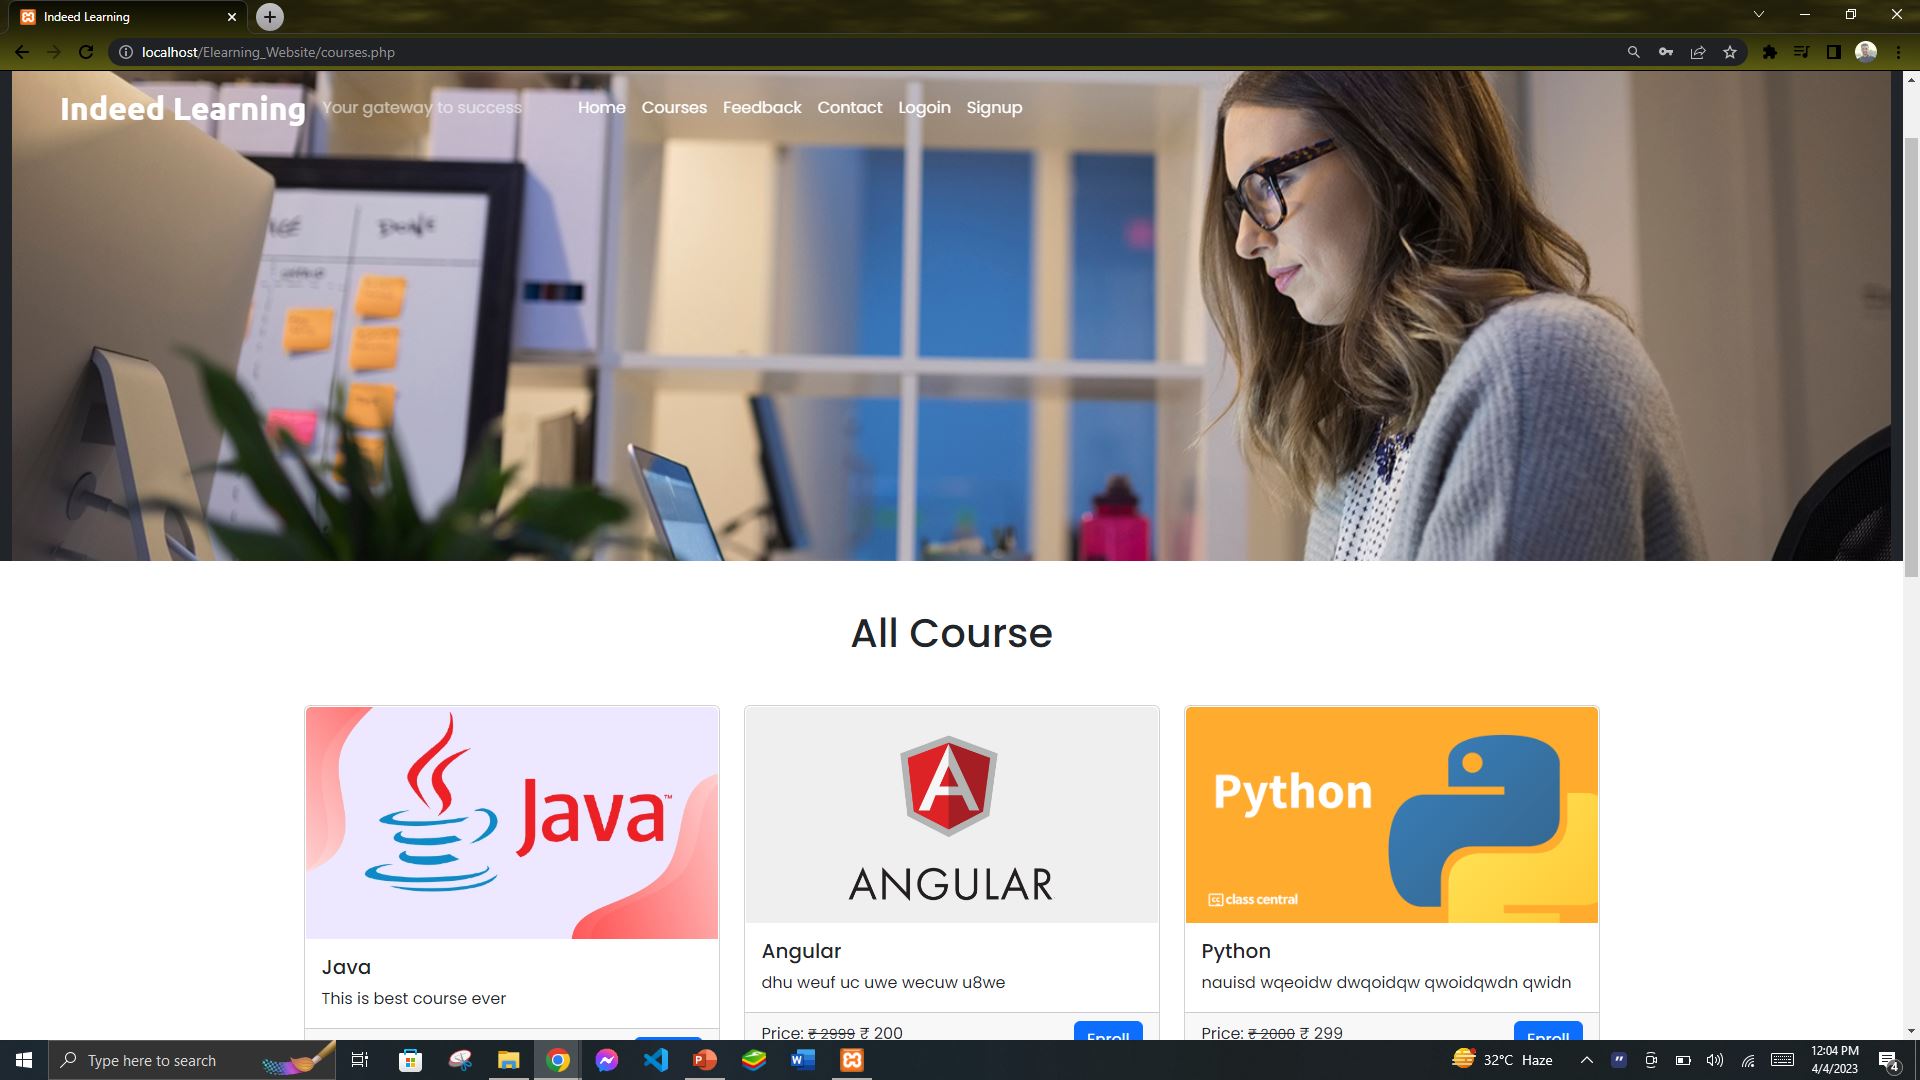Viewport: 1920px width, 1080px height.
Task: Open the tab search dropdown arrow
Action: coord(1758,15)
